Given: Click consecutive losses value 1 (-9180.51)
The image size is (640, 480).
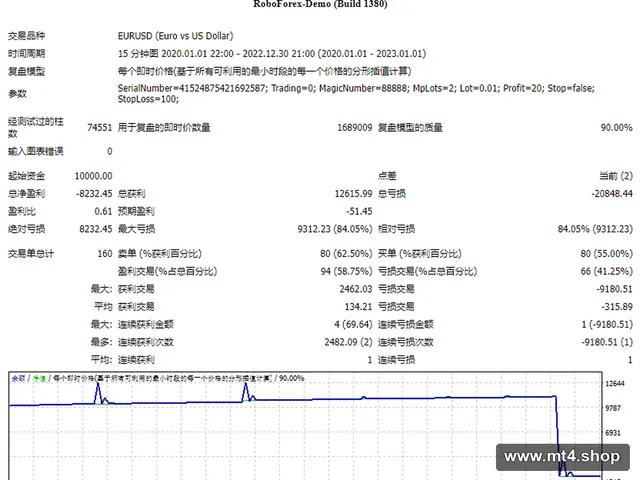Looking at the screenshot, I should coord(607,324).
